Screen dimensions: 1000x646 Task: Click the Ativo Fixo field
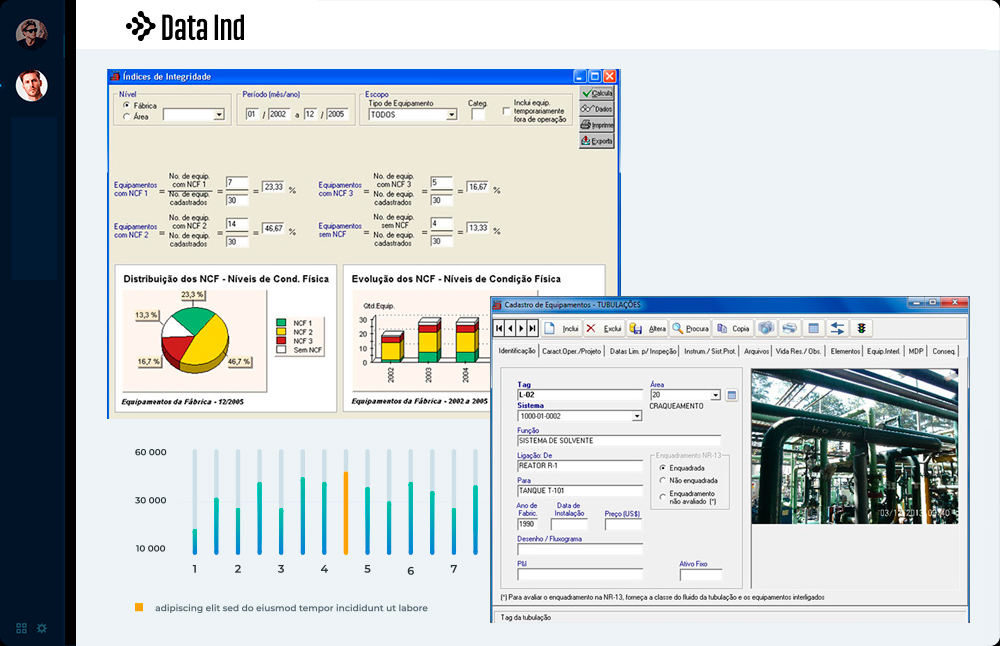701,575
